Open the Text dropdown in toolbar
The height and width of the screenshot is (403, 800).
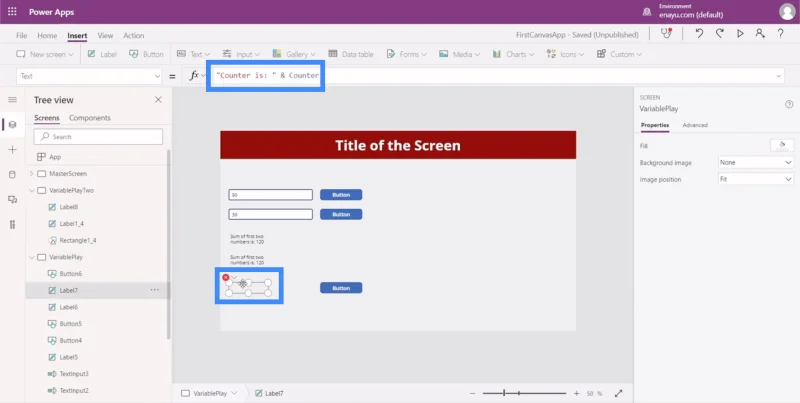[x=193, y=54]
